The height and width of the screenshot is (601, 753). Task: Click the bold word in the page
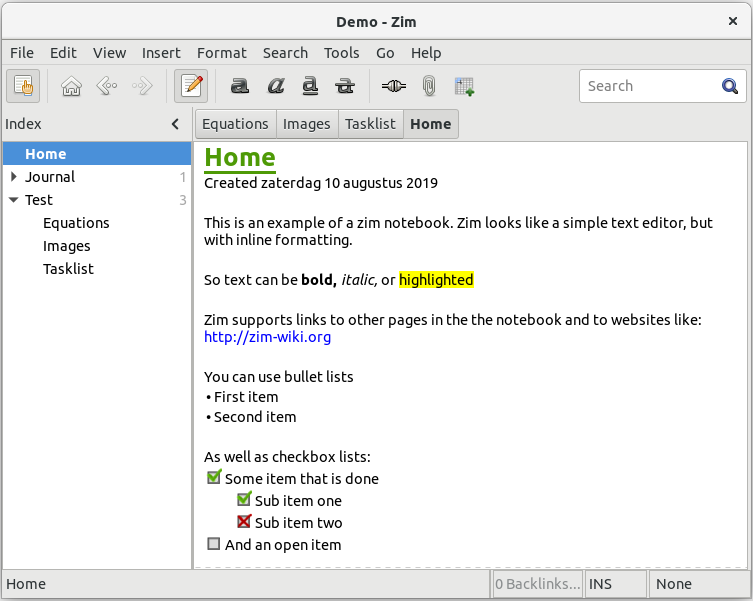[x=318, y=280]
